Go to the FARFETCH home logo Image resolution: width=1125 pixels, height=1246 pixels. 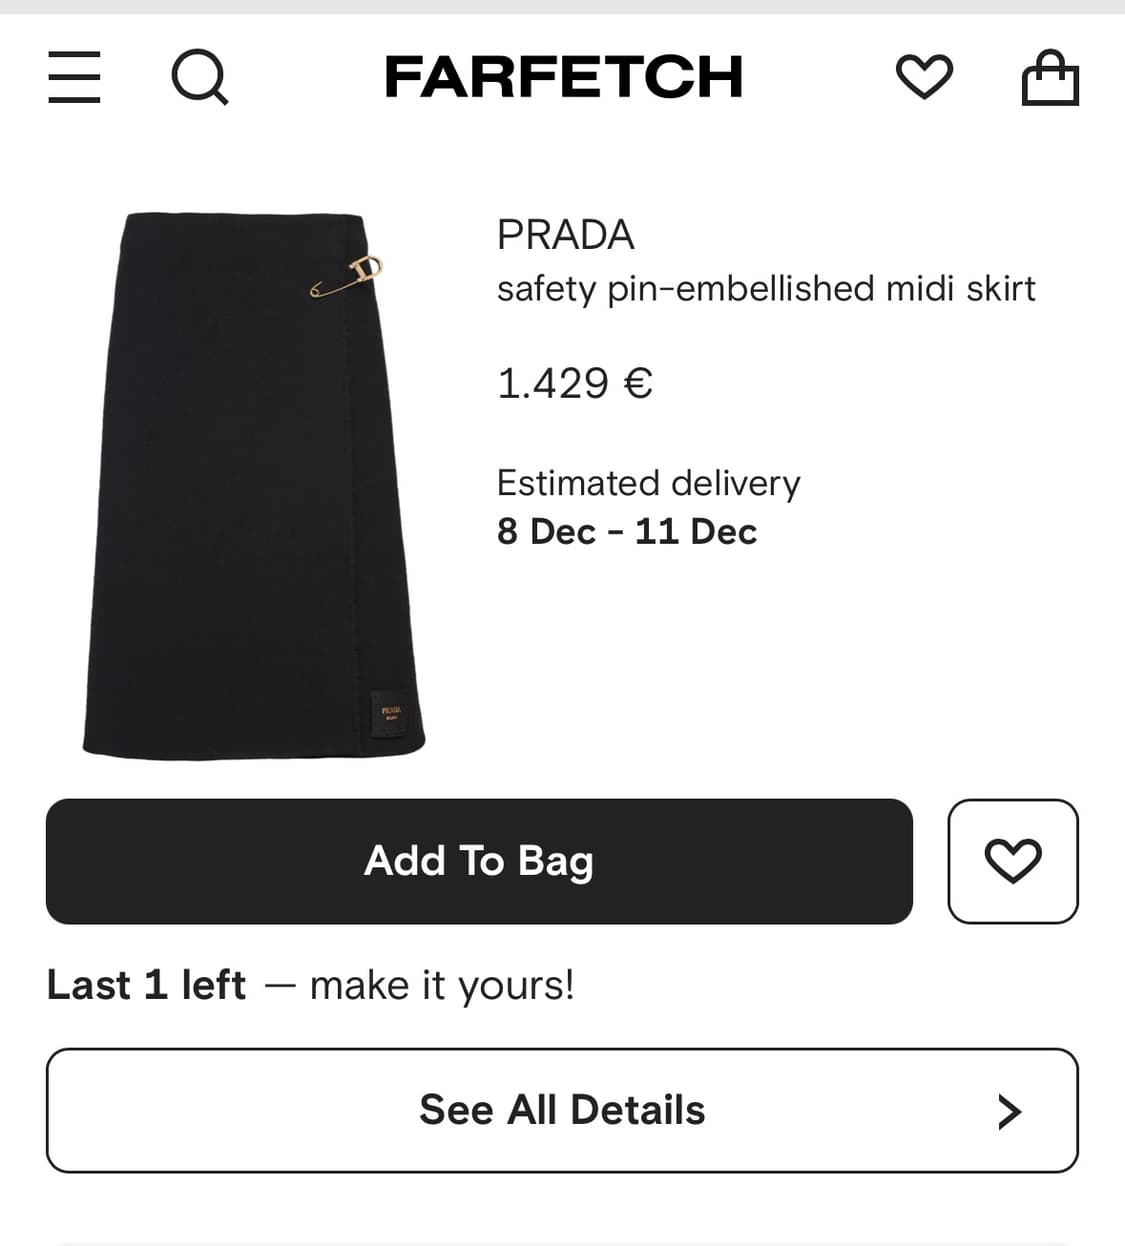point(563,77)
